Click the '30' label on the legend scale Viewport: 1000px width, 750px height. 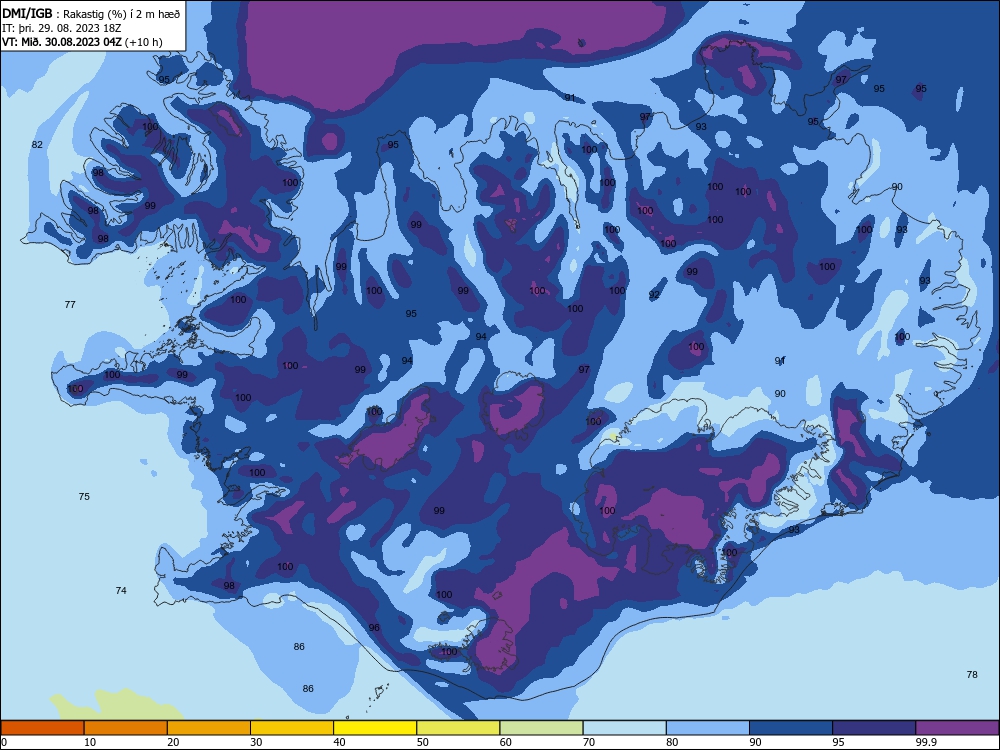click(256, 742)
